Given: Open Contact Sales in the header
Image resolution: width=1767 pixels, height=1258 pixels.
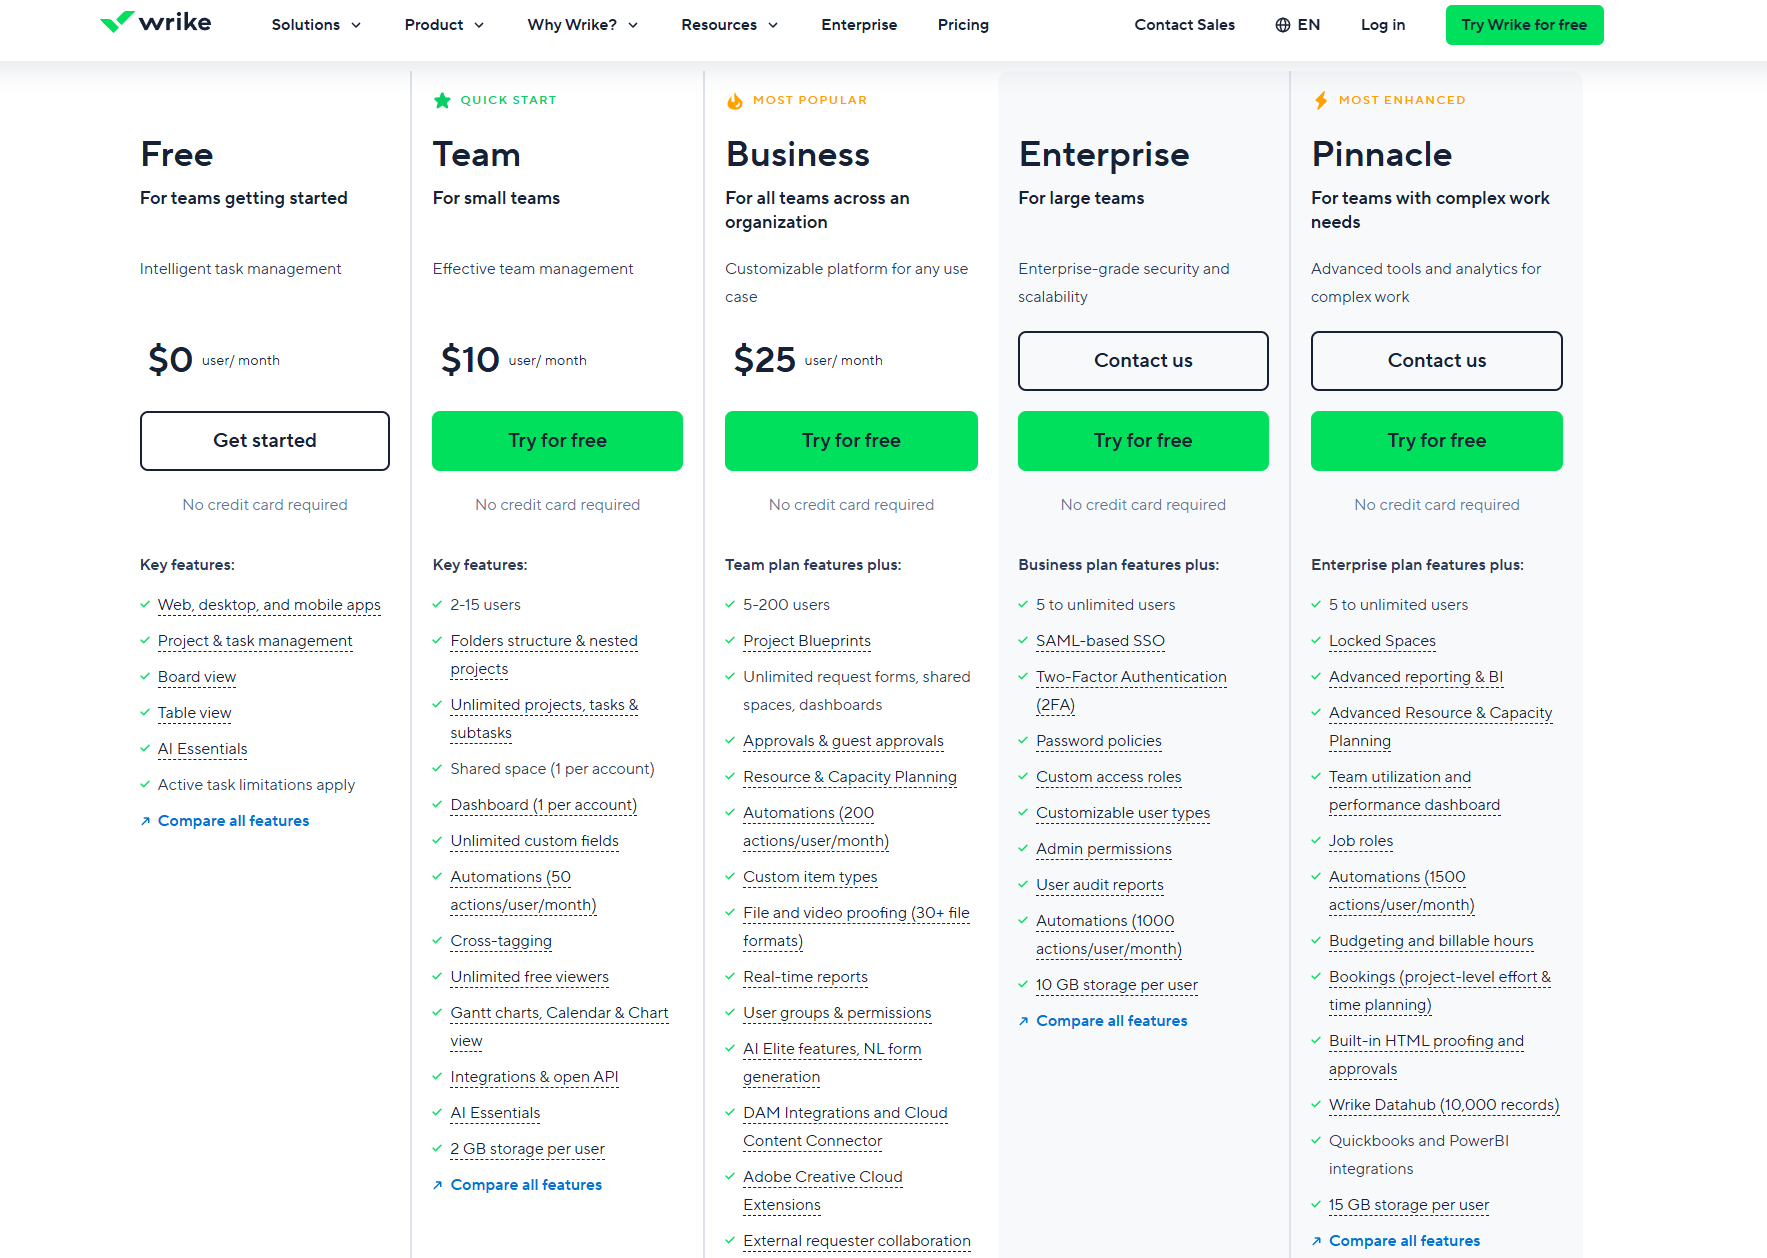Looking at the screenshot, I should [x=1185, y=25].
